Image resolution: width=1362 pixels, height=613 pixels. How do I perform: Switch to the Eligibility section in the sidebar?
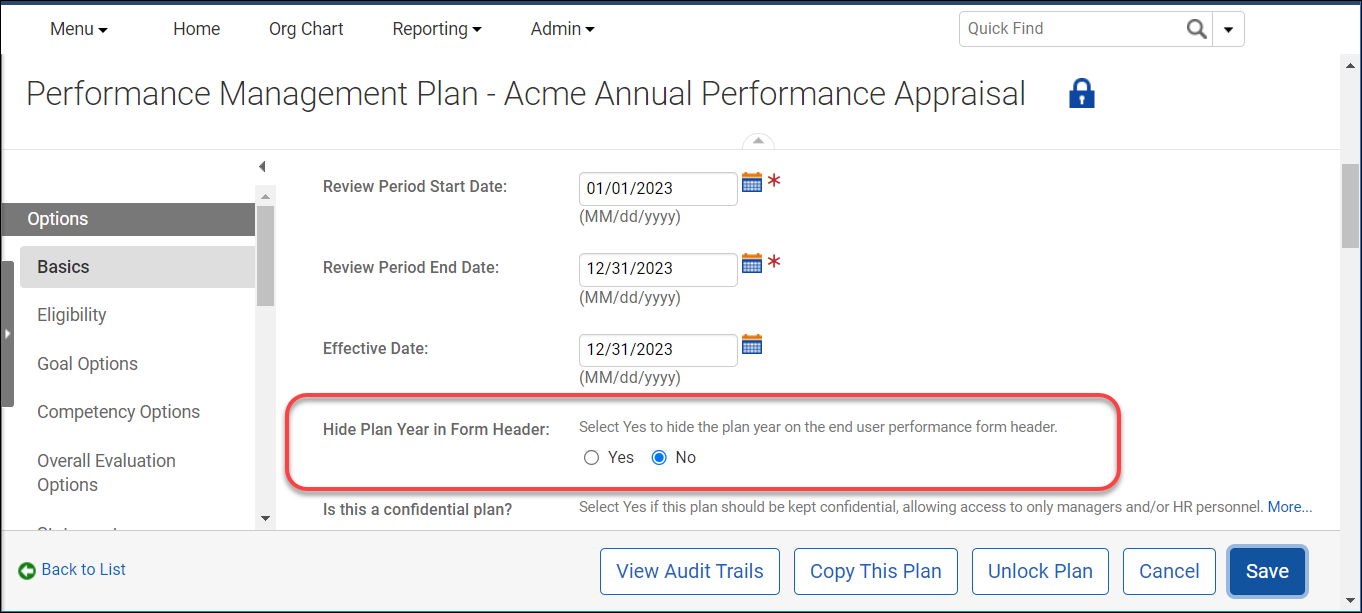pos(71,314)
